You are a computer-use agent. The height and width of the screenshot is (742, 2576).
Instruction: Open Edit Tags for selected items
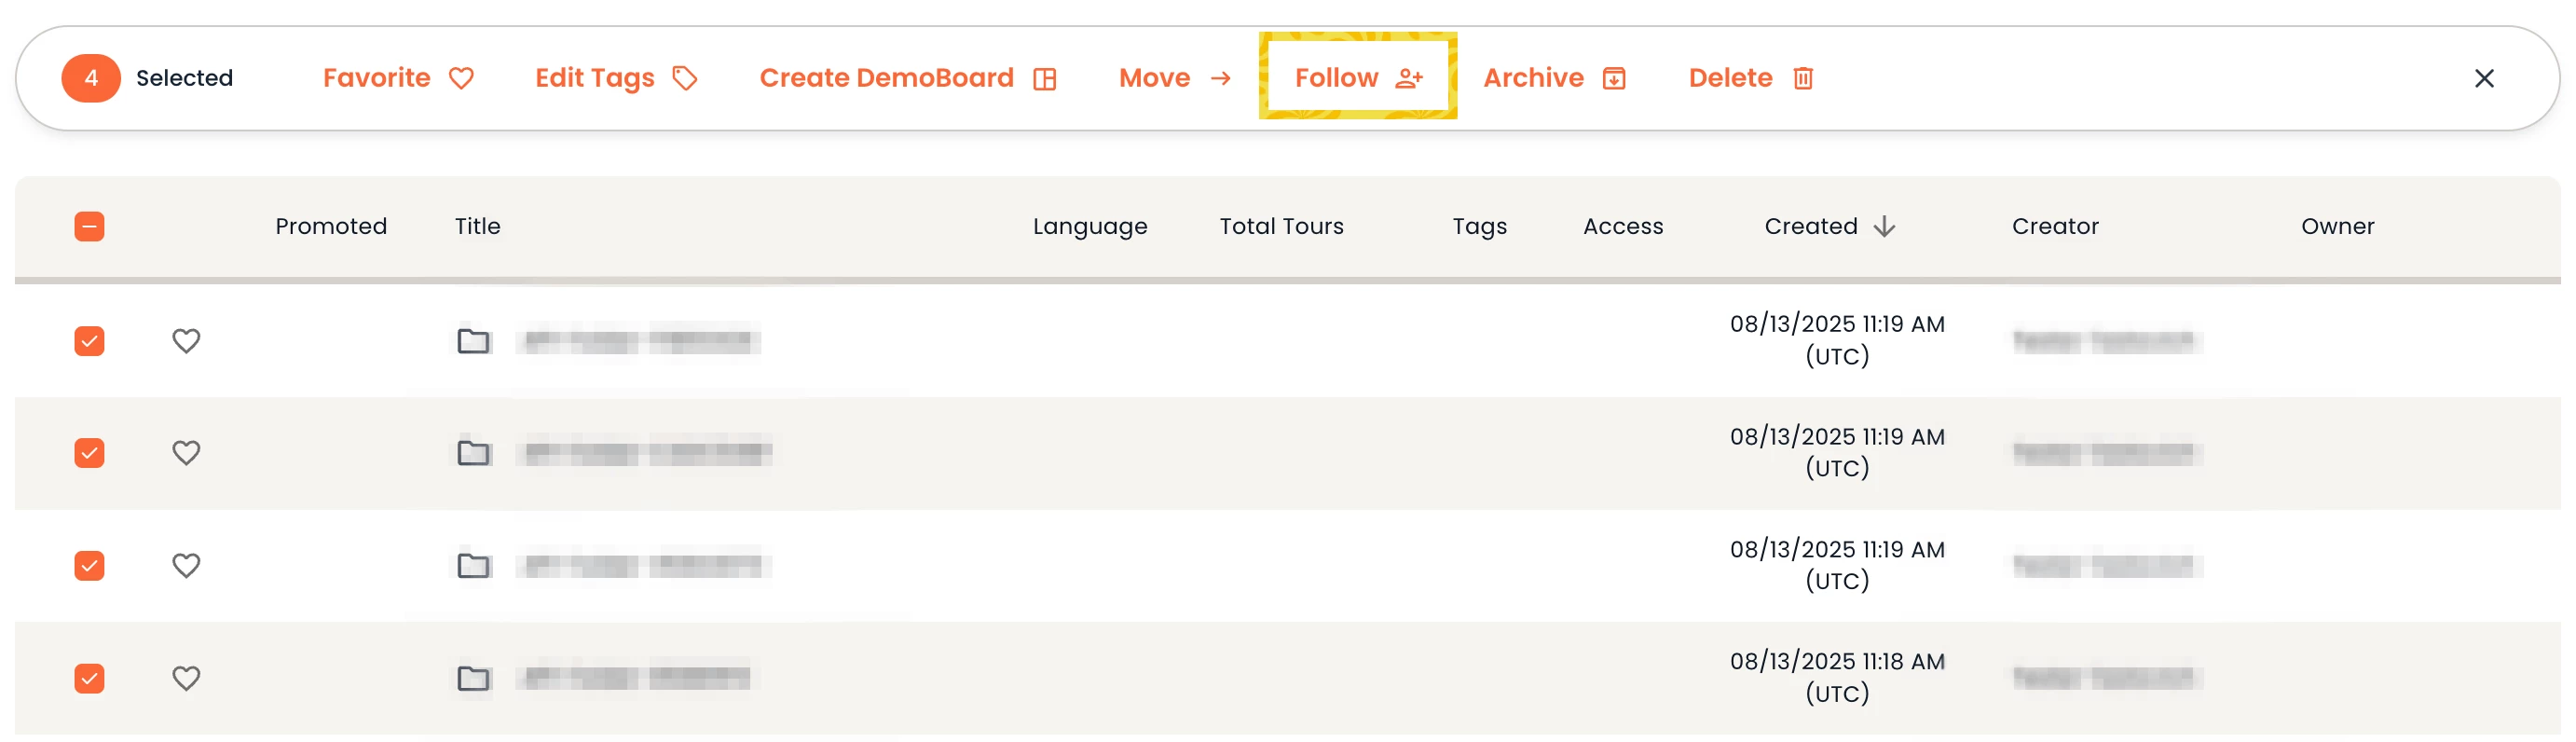tap(614, 78)
